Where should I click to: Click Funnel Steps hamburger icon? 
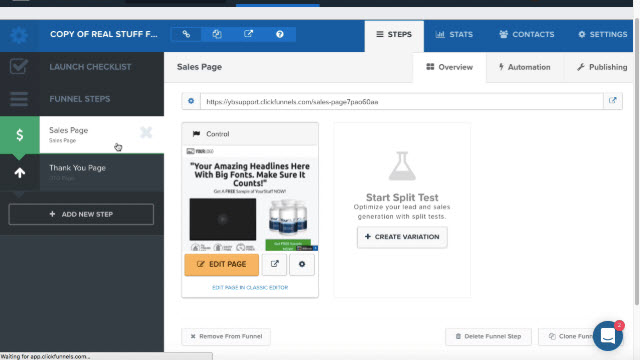(19, 99)
